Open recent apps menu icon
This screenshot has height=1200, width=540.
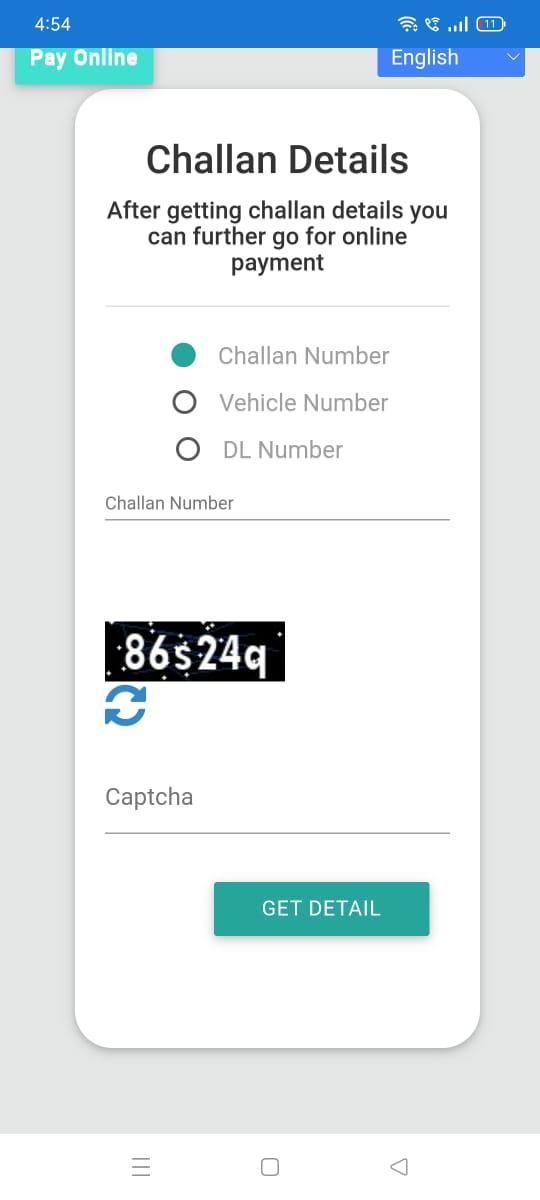(x=140, y=1166)
